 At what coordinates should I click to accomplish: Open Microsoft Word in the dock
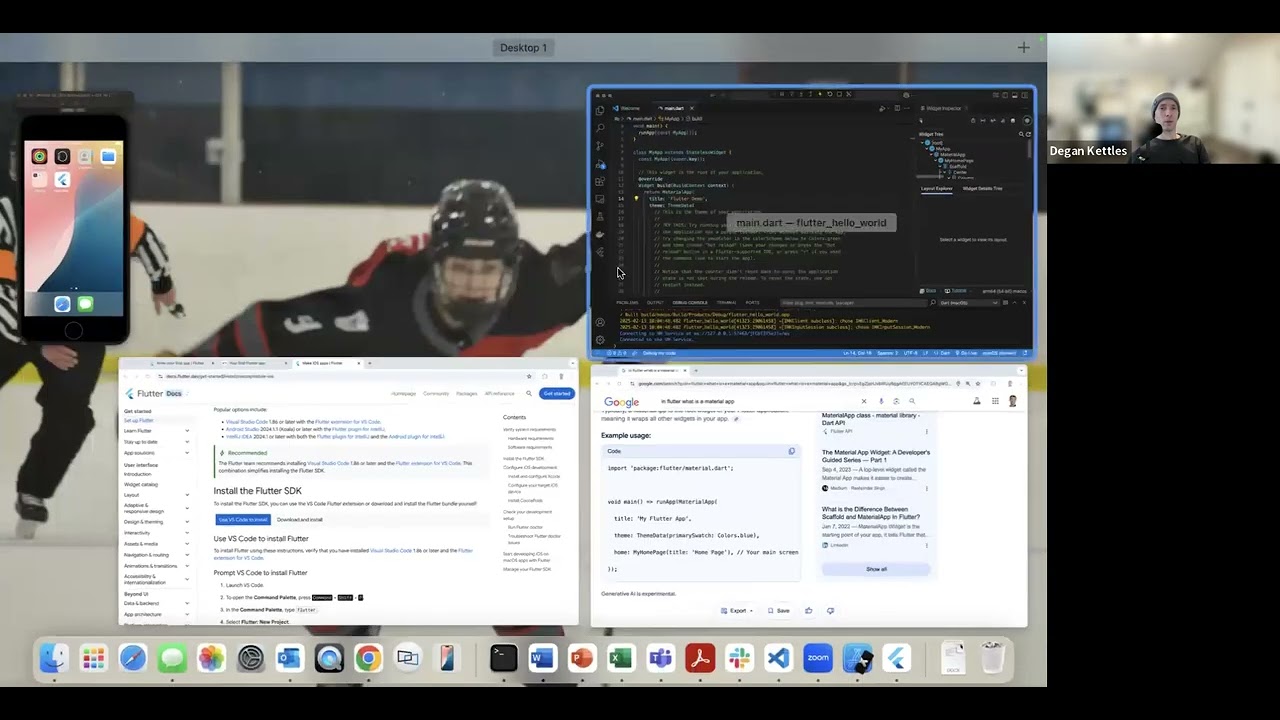pos(542,658)
